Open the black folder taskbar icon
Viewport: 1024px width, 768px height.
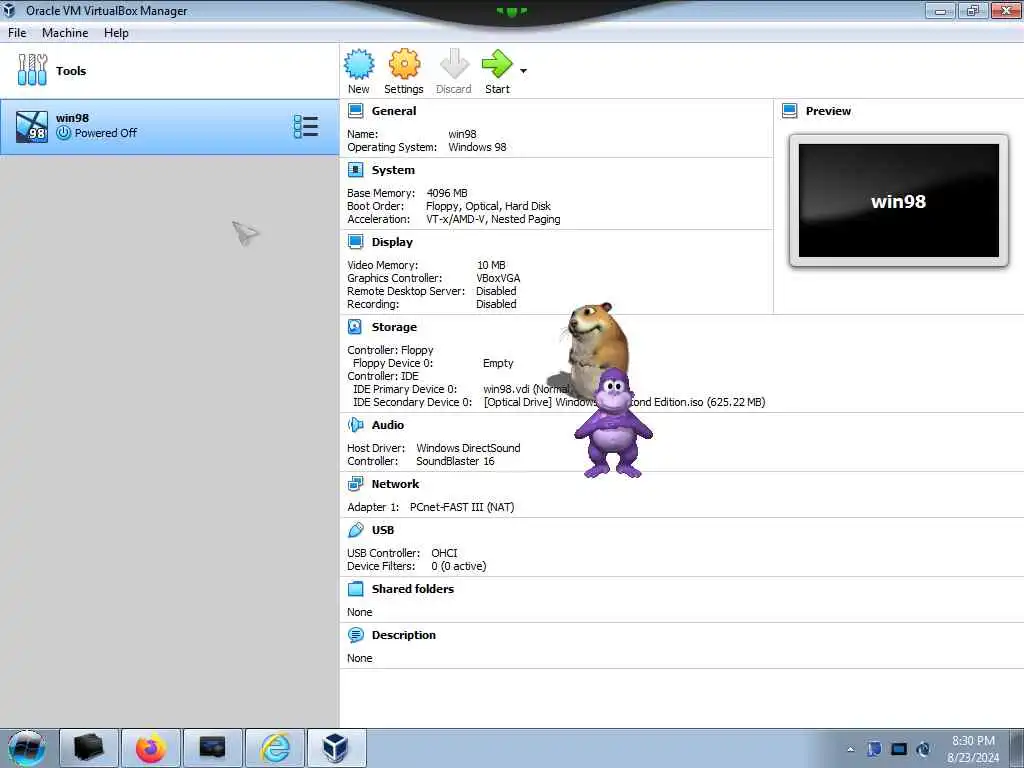tap(89, 748)
